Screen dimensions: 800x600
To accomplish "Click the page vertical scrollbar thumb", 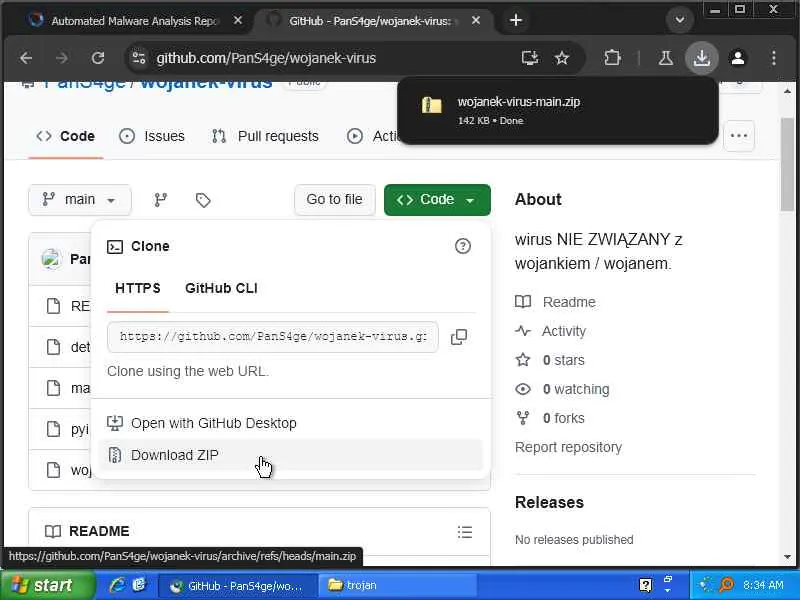I will click(x=787, y=164).
